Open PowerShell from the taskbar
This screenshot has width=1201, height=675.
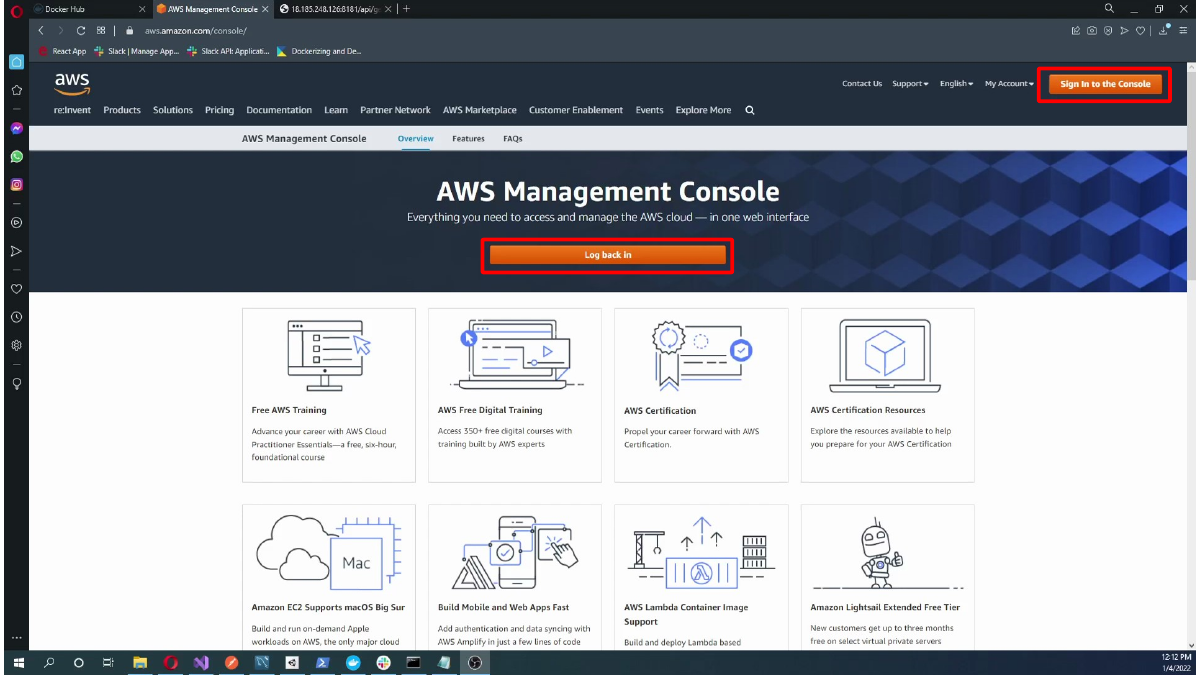point(323,662)
